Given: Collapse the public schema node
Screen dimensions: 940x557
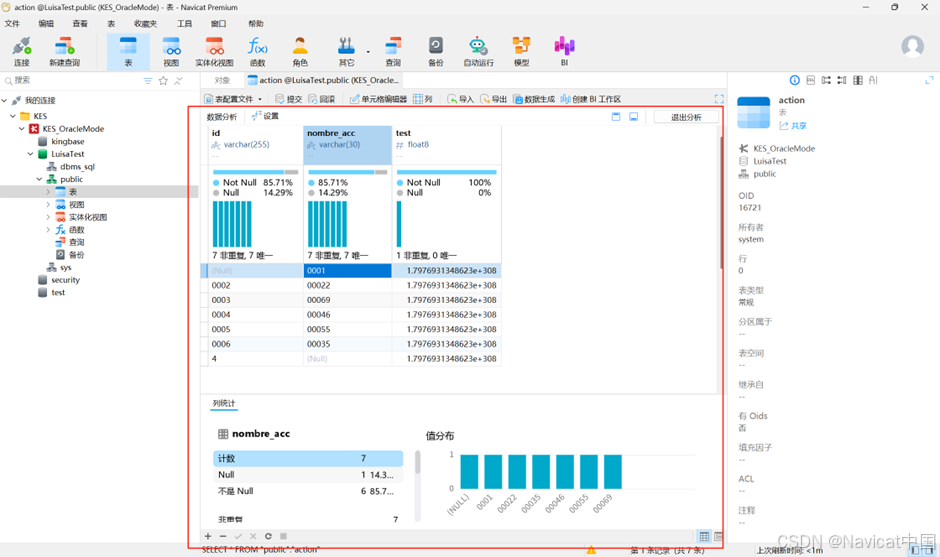Looking at the screenshot, I should [x=40, y=179].
